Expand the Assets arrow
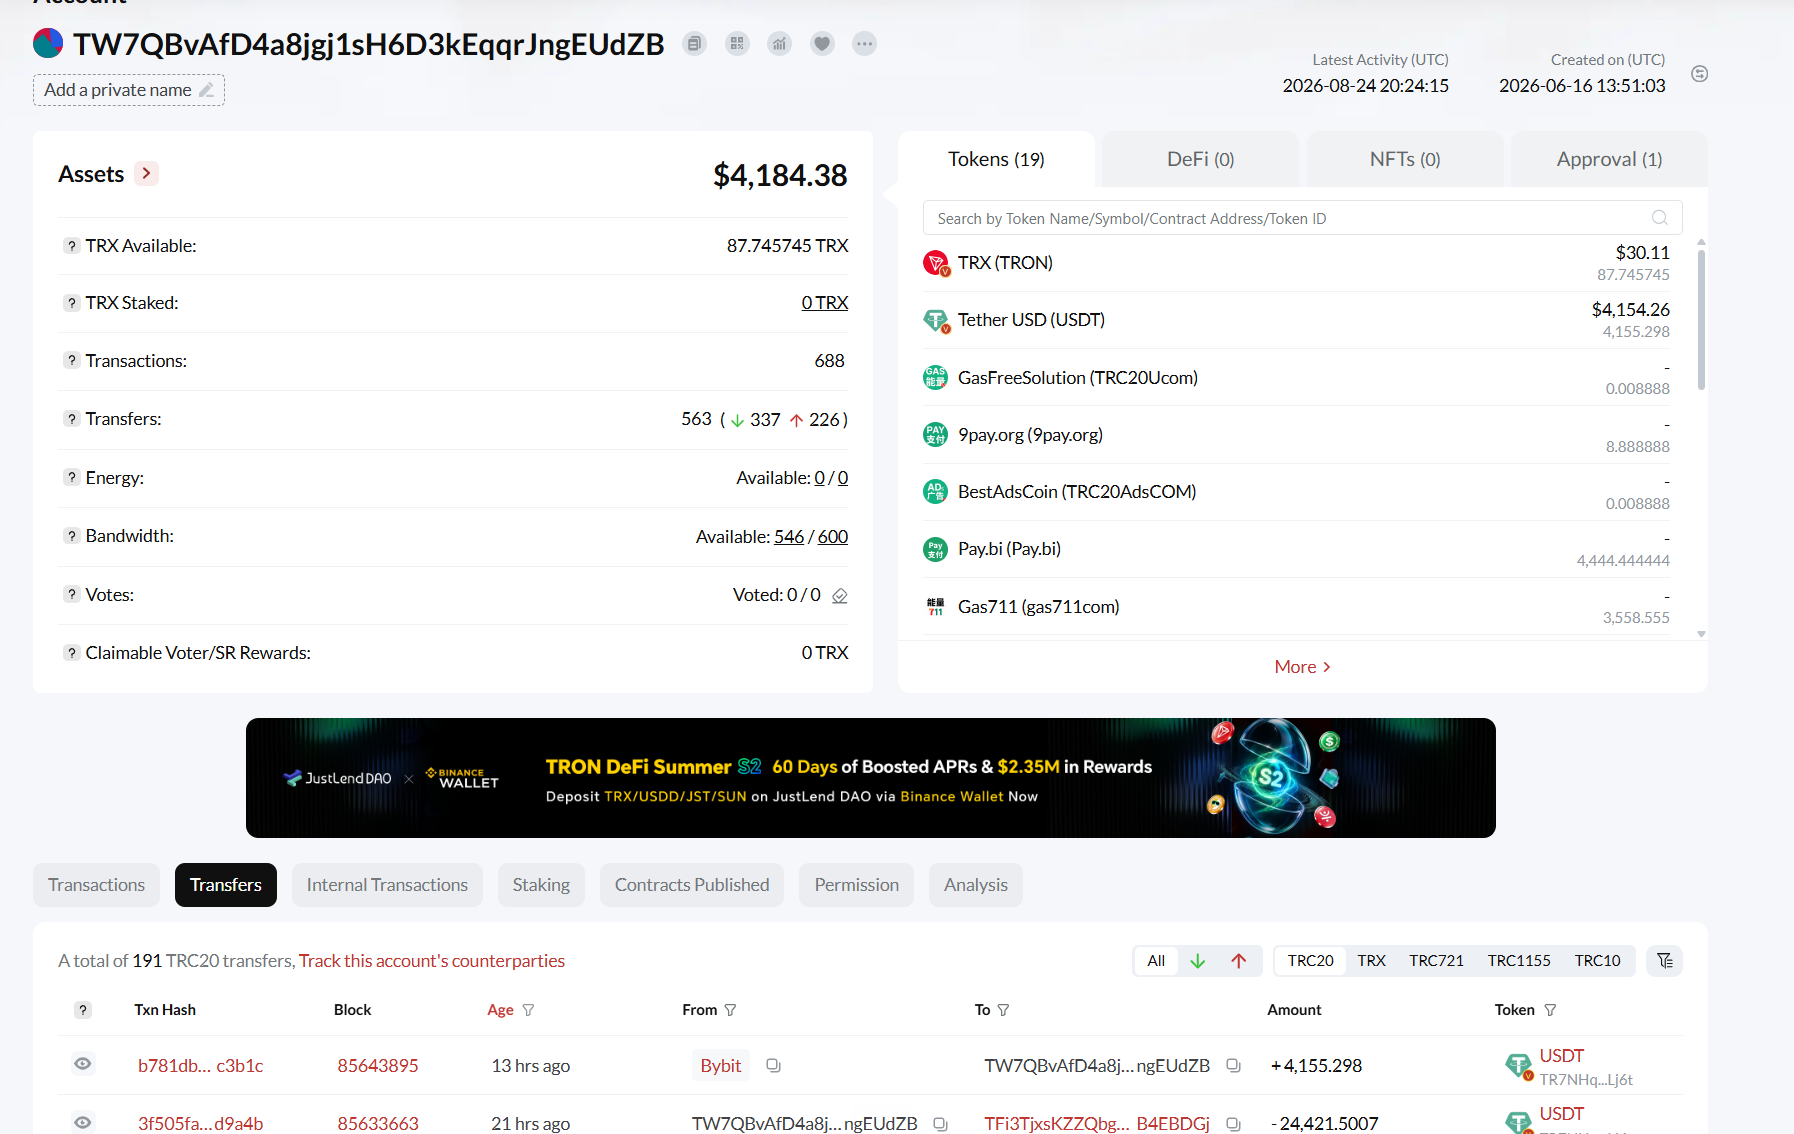The height and width of the screenshot is (1134, 1794). click(147, 174)
